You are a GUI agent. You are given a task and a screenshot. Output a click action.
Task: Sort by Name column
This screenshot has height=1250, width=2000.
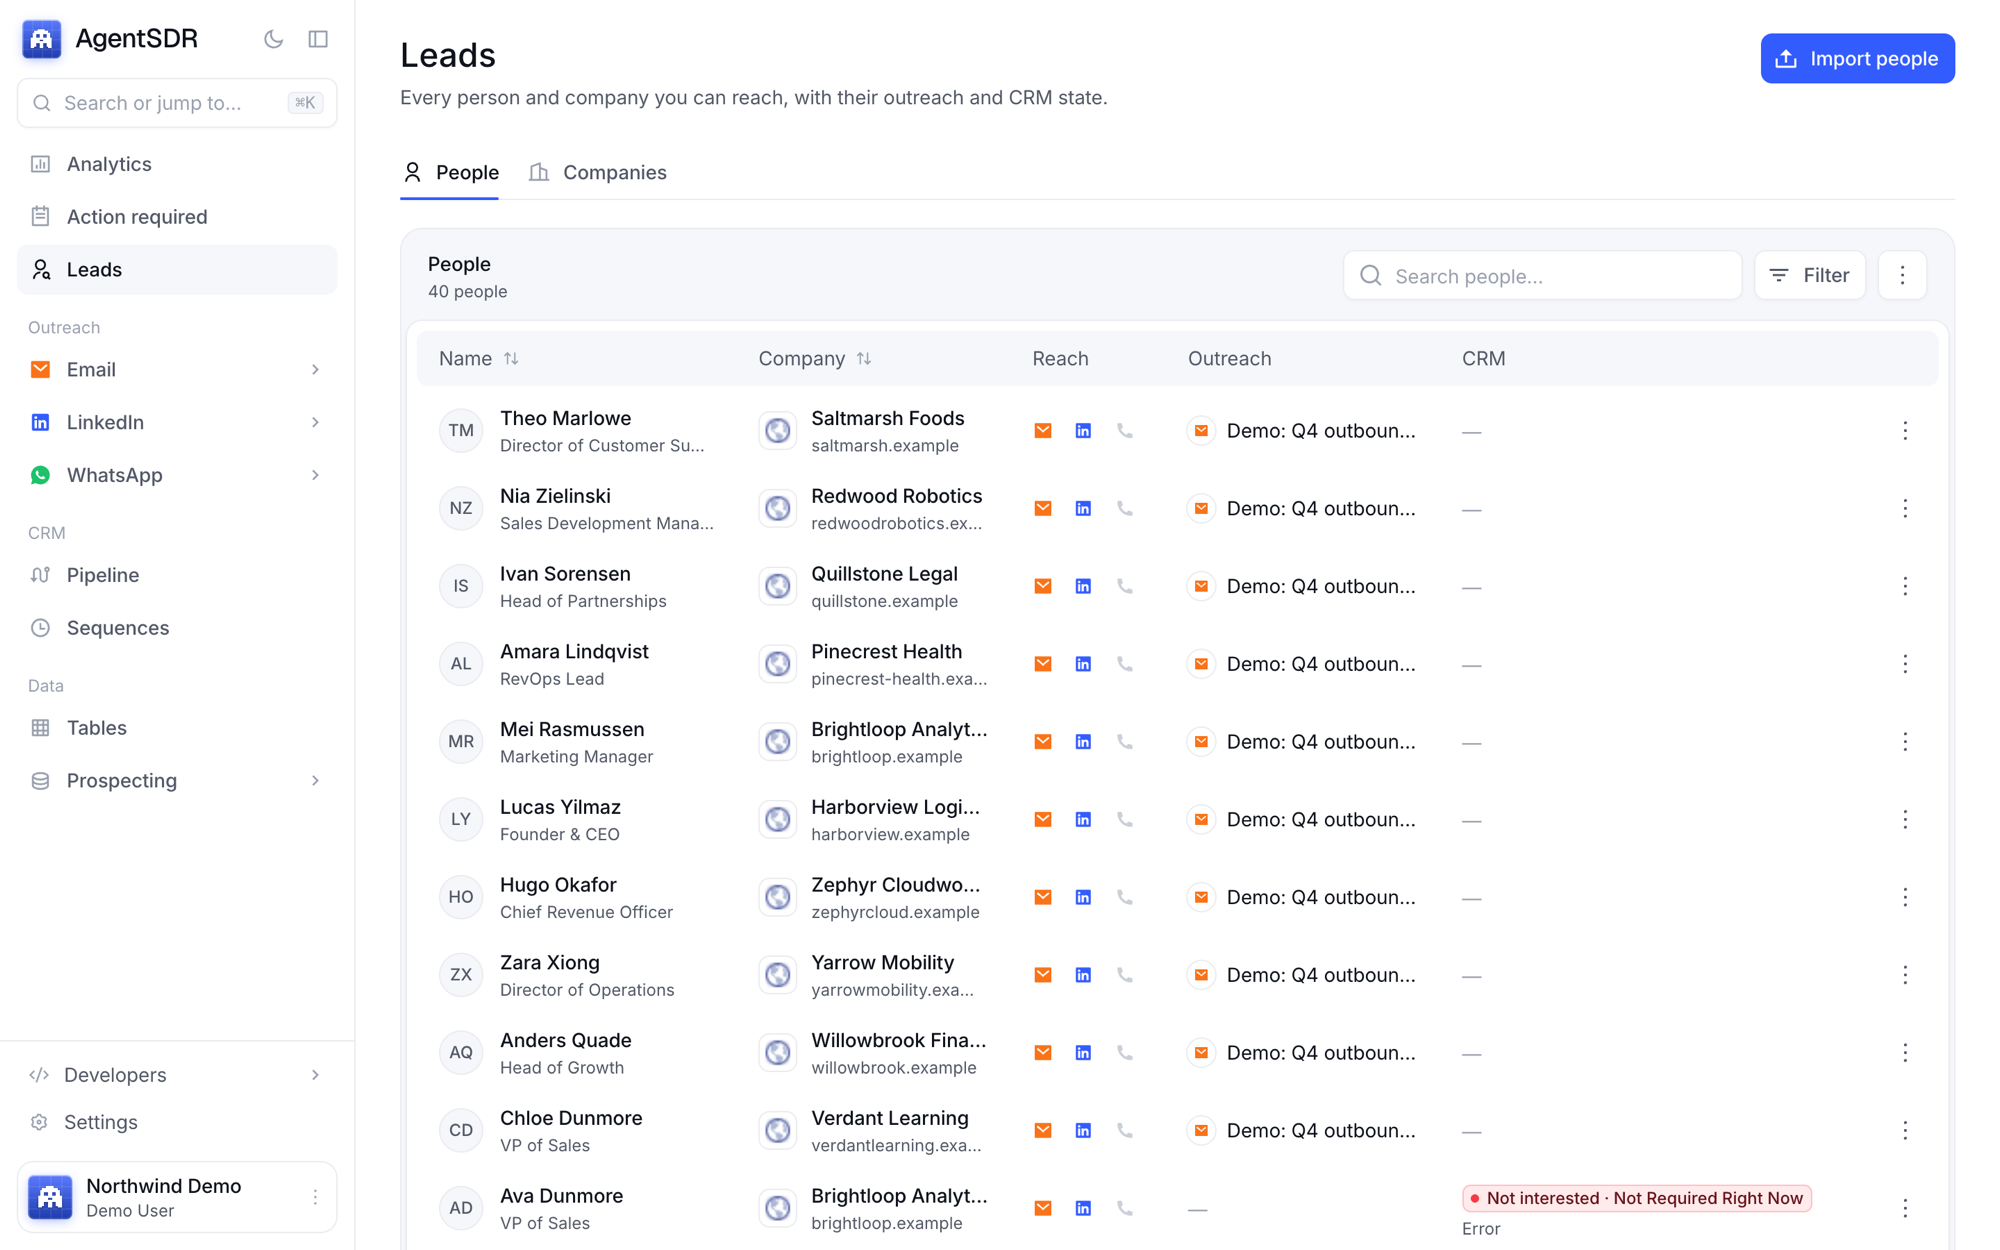pyautogui.click(x=479, y=359)
